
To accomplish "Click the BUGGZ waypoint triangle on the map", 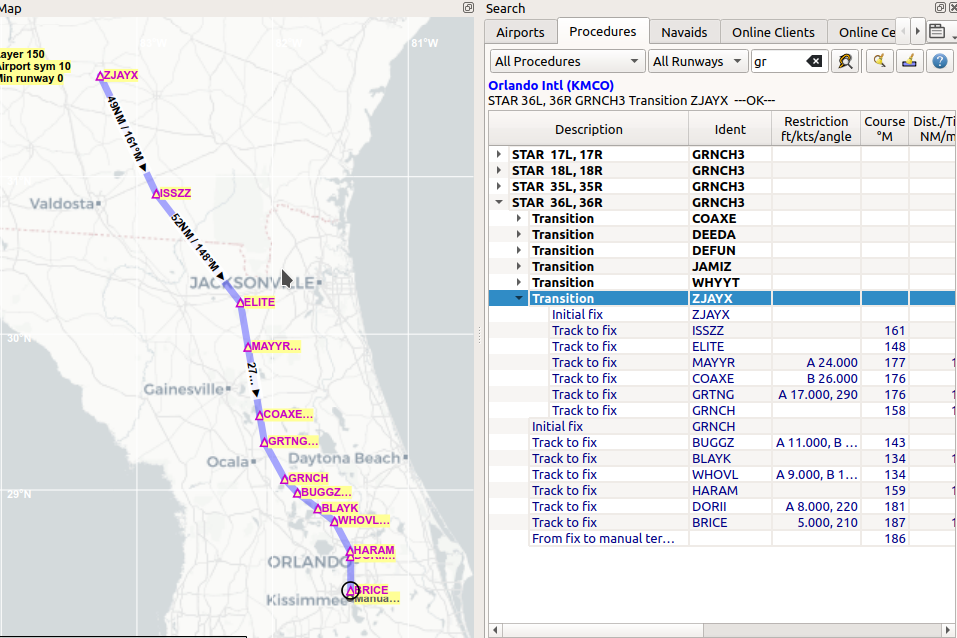I will 297,493.
